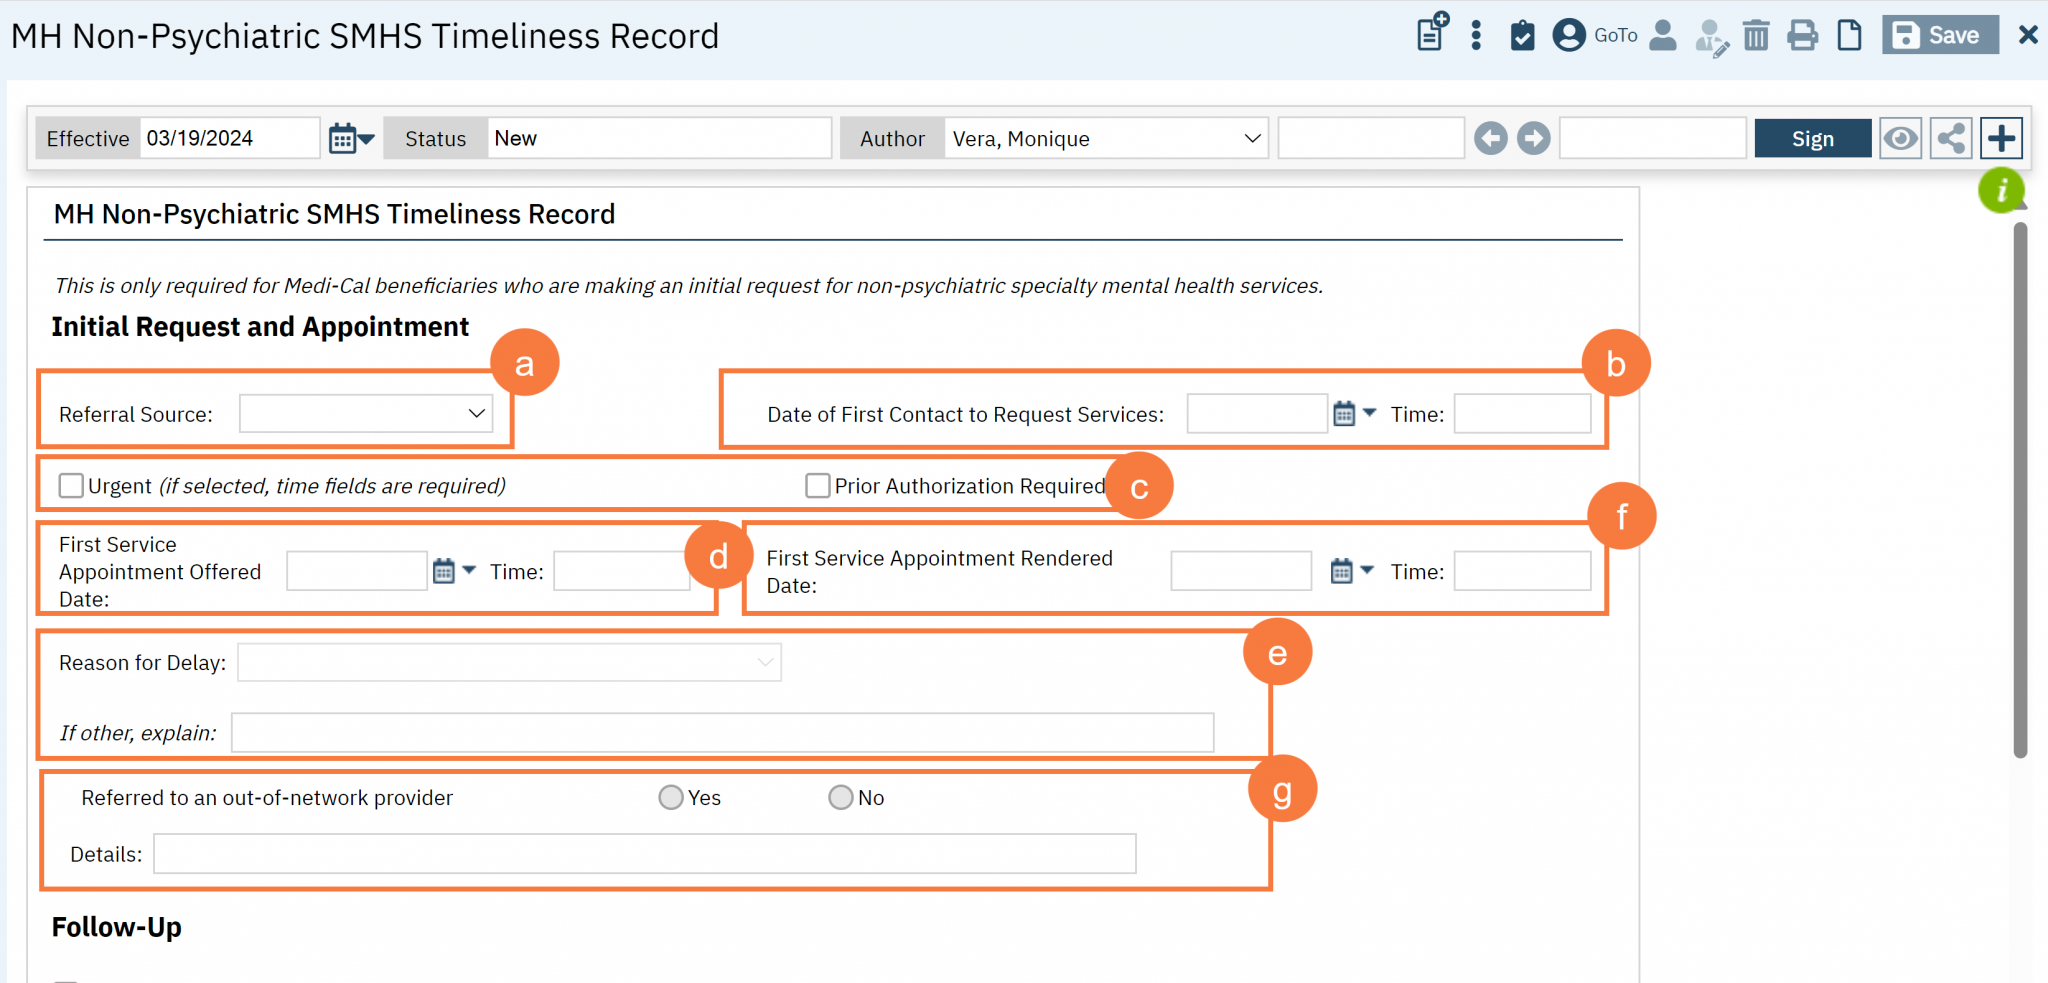Open the Author dropdown

pyautogui.click(x=1251, y=138)
